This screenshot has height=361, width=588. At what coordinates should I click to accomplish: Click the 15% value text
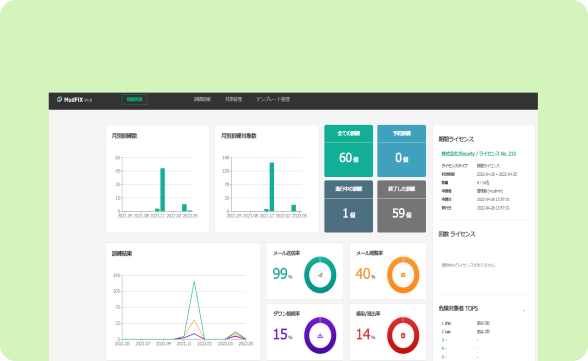click(x=282, y=334)
